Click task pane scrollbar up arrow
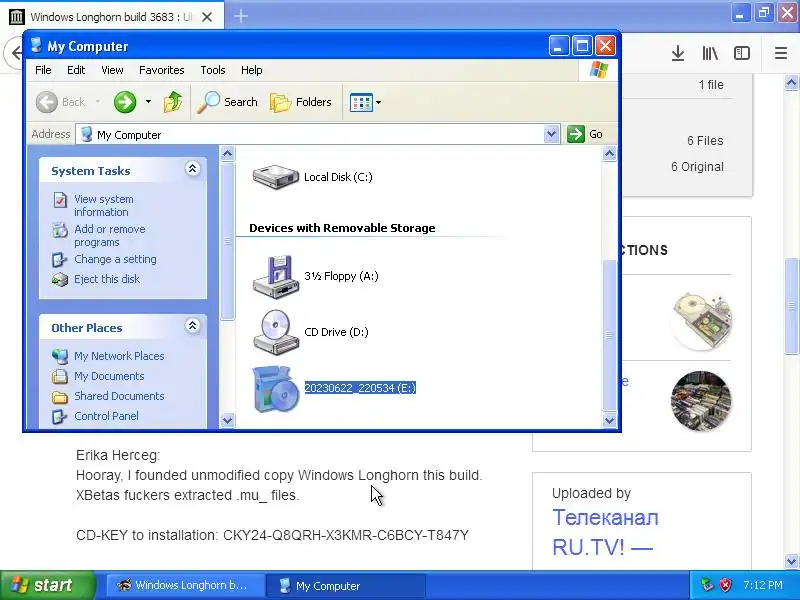800x600 pixels. (x=228, y=153)
